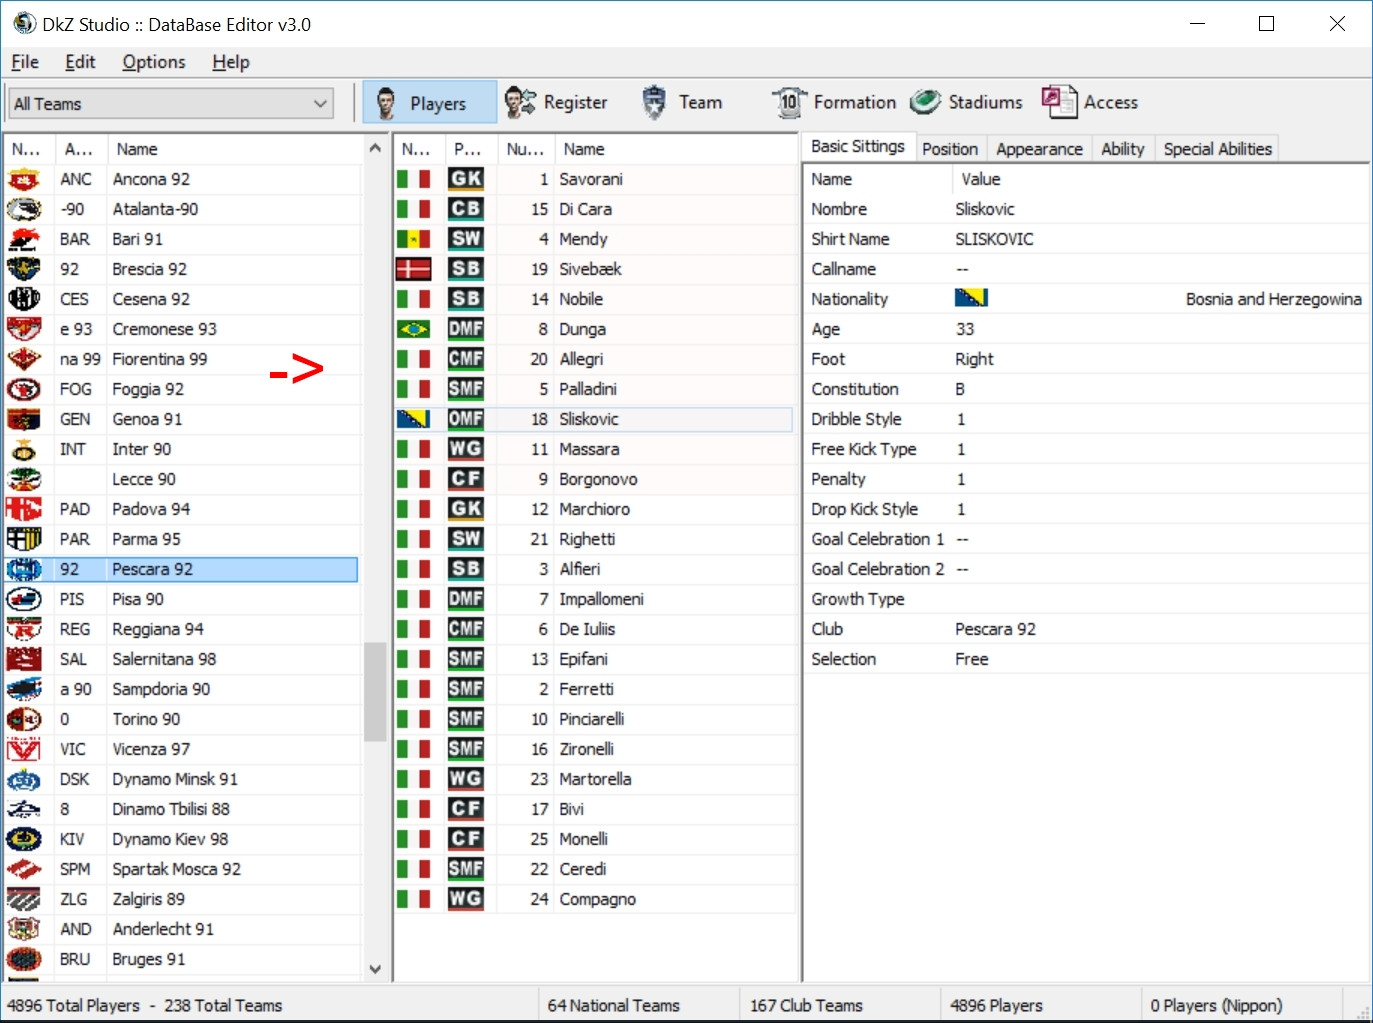This screenshot has height=1023, width=1373.
Task: Open the File menu
Action: click(x=25, y=62)
